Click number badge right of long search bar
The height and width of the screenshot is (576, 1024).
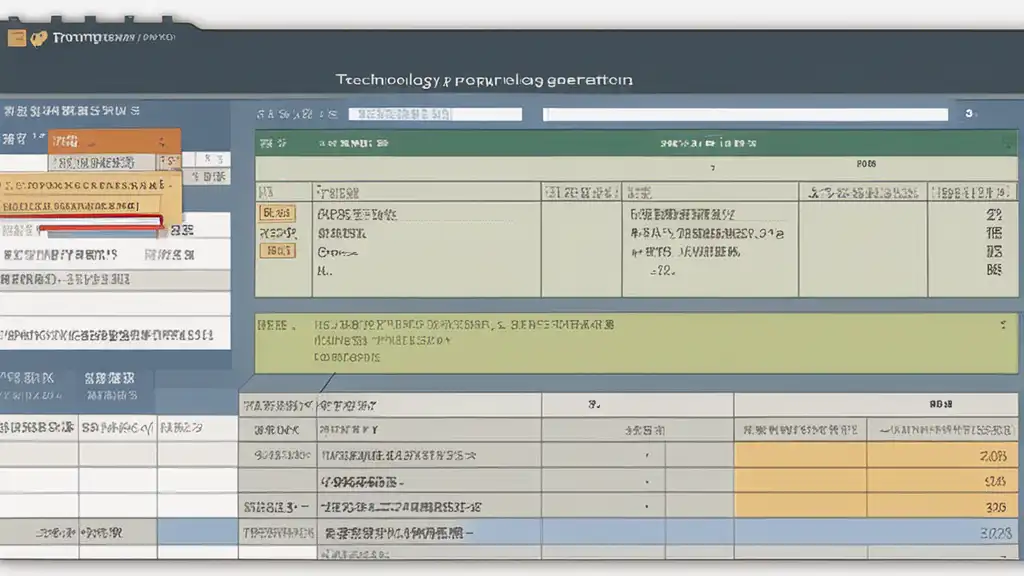(x=969, y=115)
